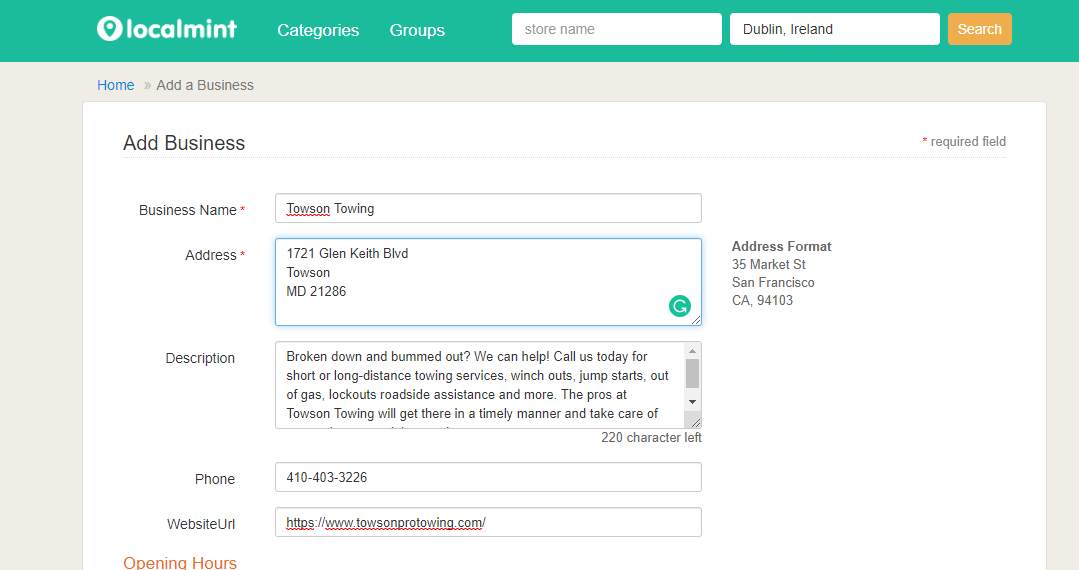The width and height of the screenshot is (1079, 570).
Task: Click inside the Address text area
Action: point(489,282)
